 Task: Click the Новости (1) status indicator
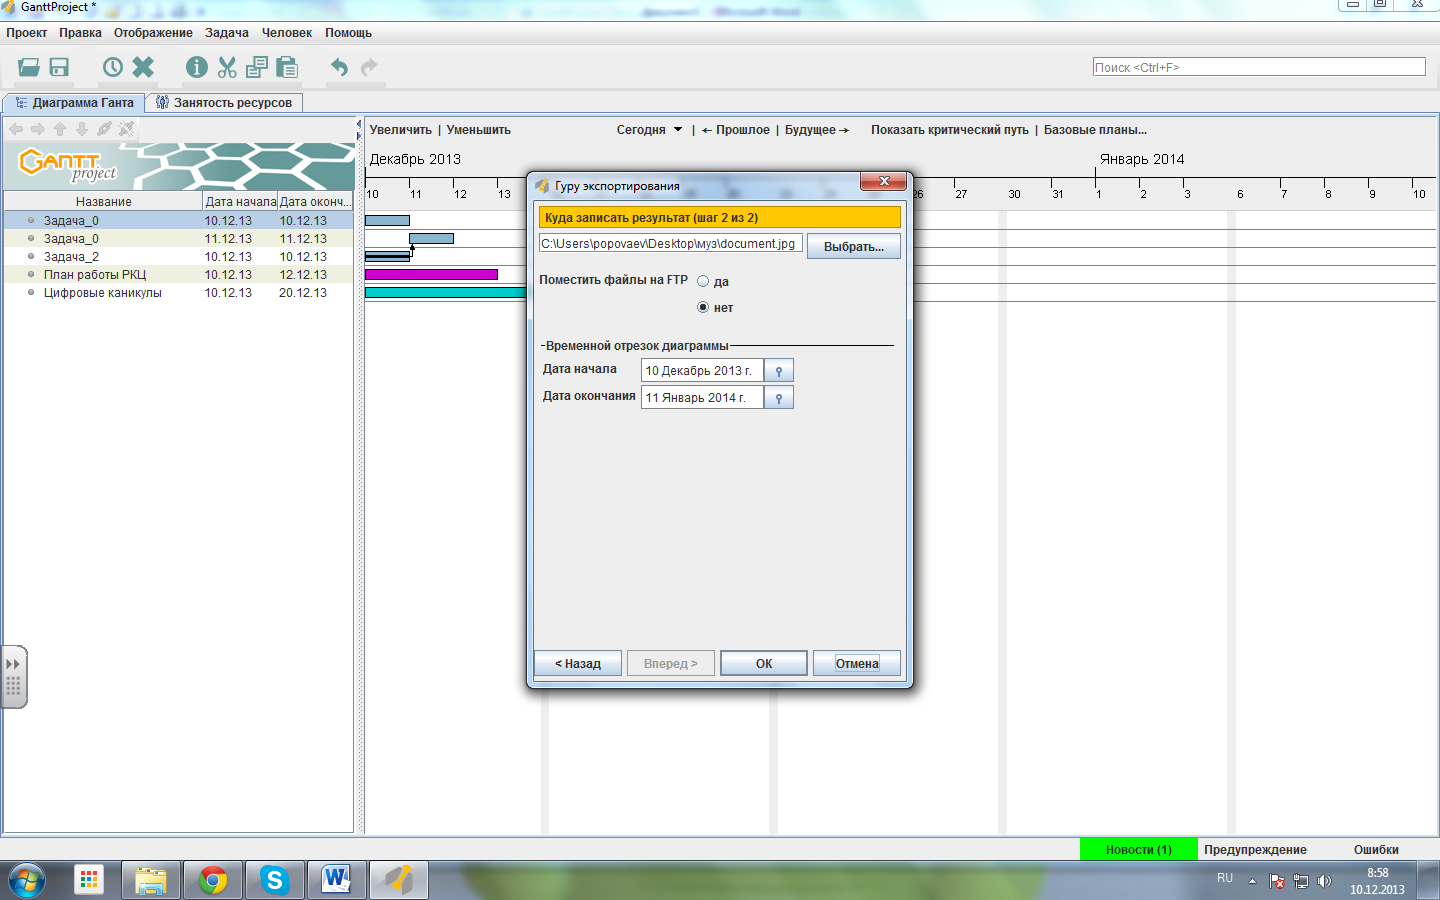click(1139, 850)
